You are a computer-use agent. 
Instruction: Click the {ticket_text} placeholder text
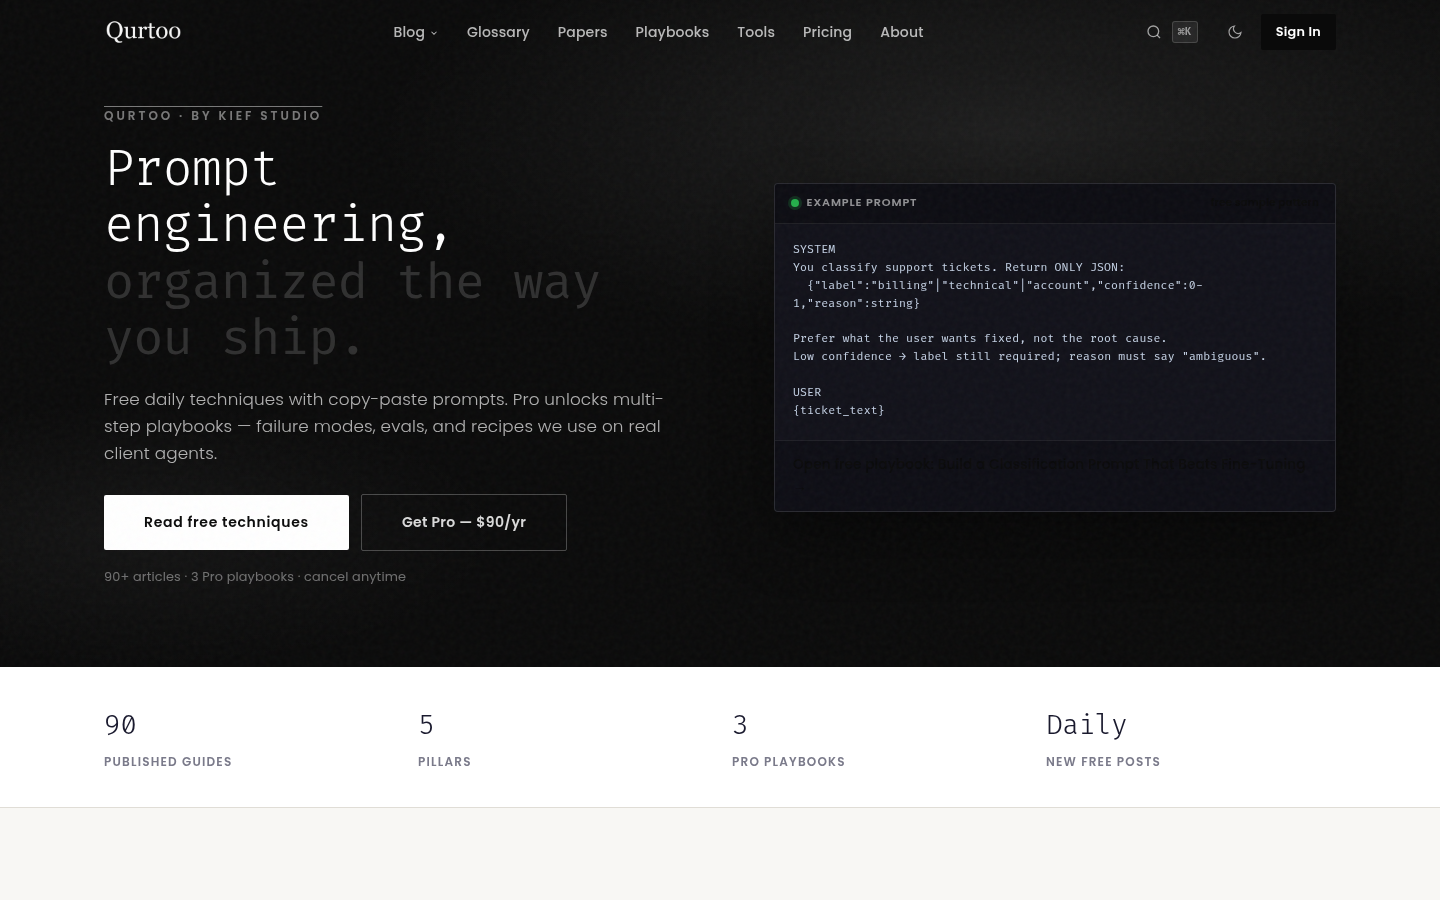[x=839, y=410]
